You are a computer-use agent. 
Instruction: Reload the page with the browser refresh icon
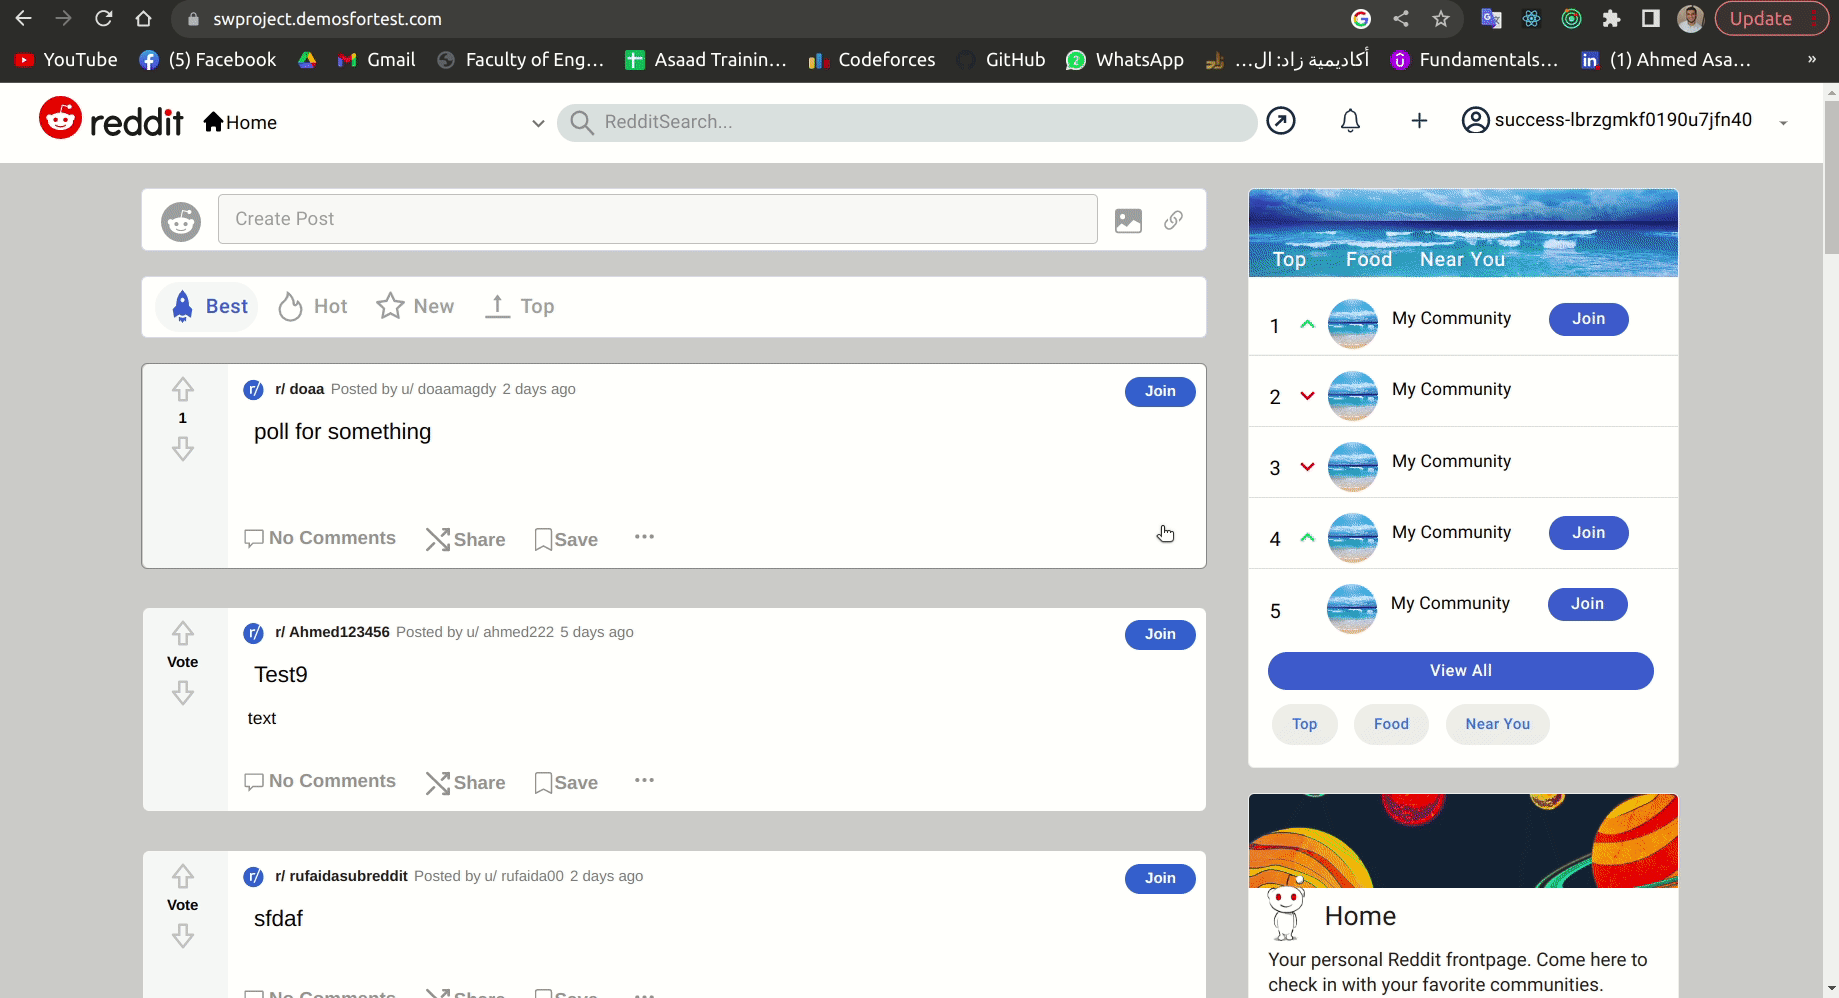click(x=103, y=19)
